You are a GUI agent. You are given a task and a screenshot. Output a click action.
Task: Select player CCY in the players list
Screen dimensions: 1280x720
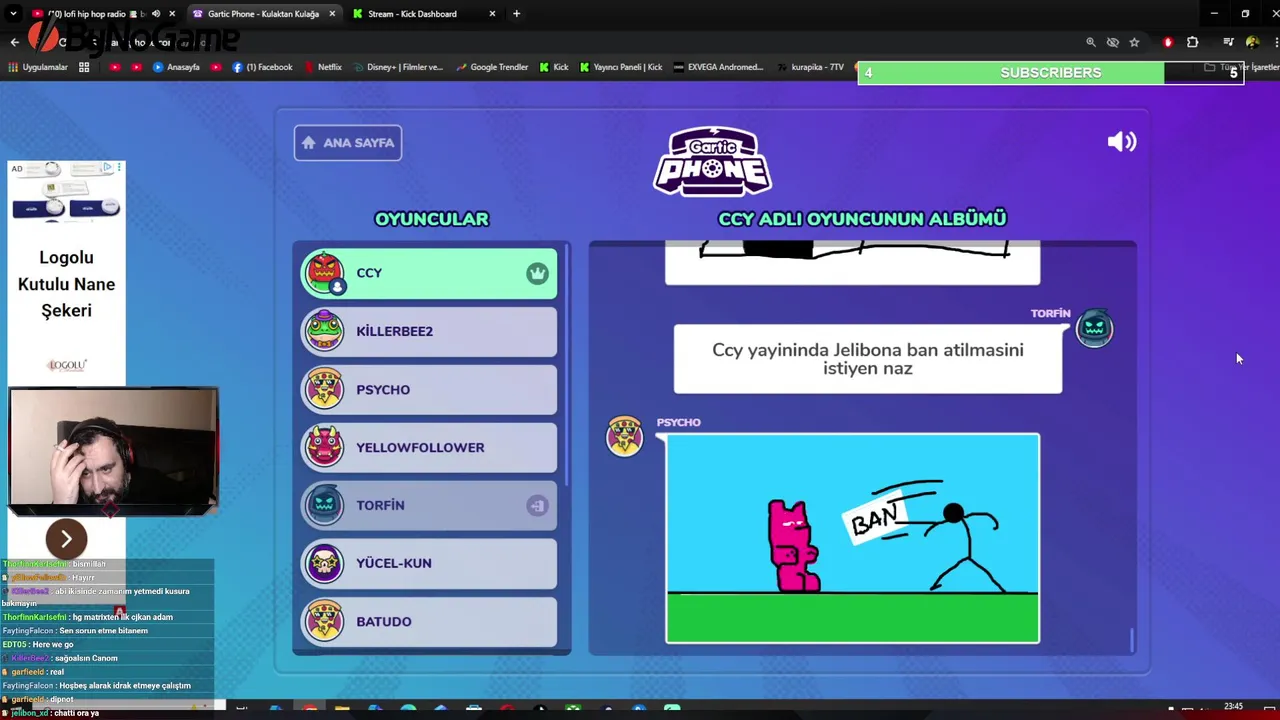[x=429, y=273]
